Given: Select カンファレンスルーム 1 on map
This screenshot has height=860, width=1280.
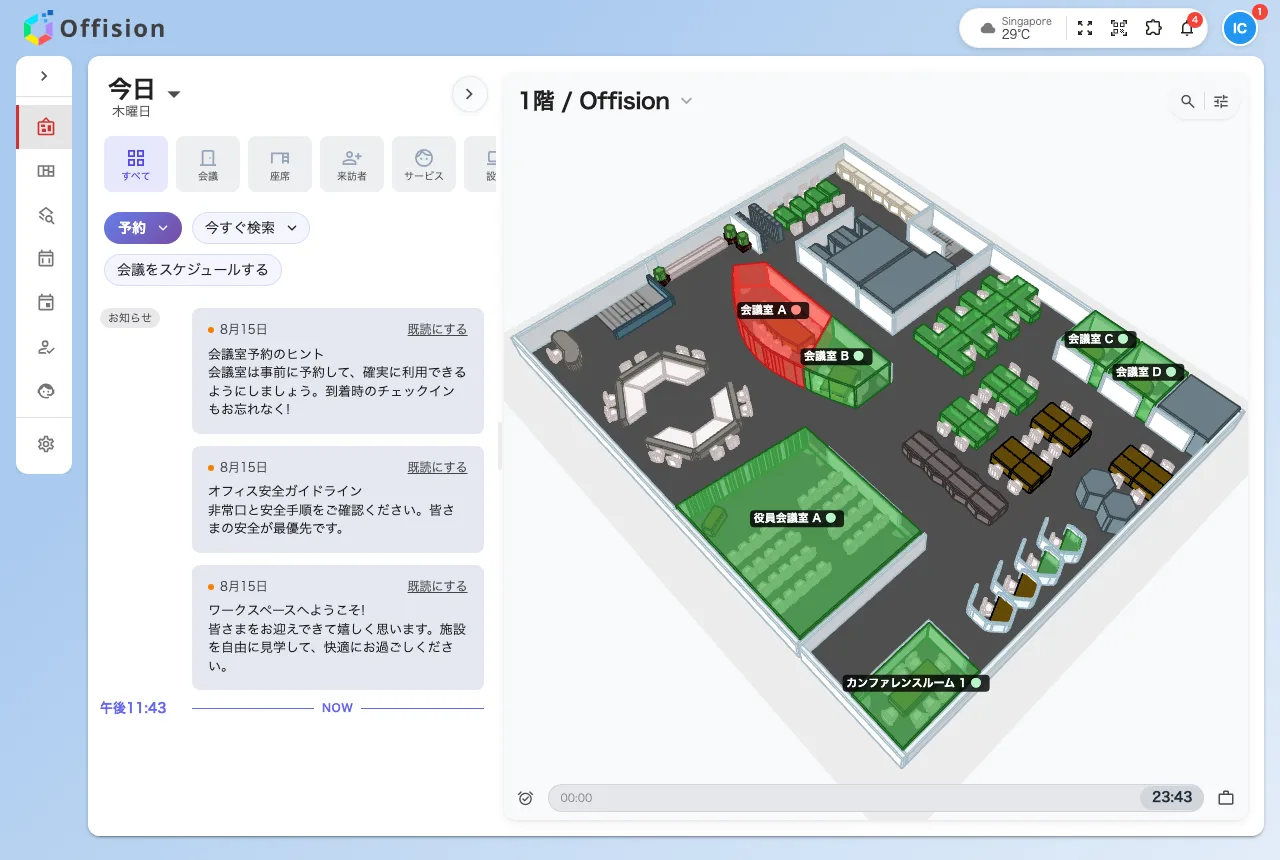Looking at the screenshot, I should pos(915,683).
